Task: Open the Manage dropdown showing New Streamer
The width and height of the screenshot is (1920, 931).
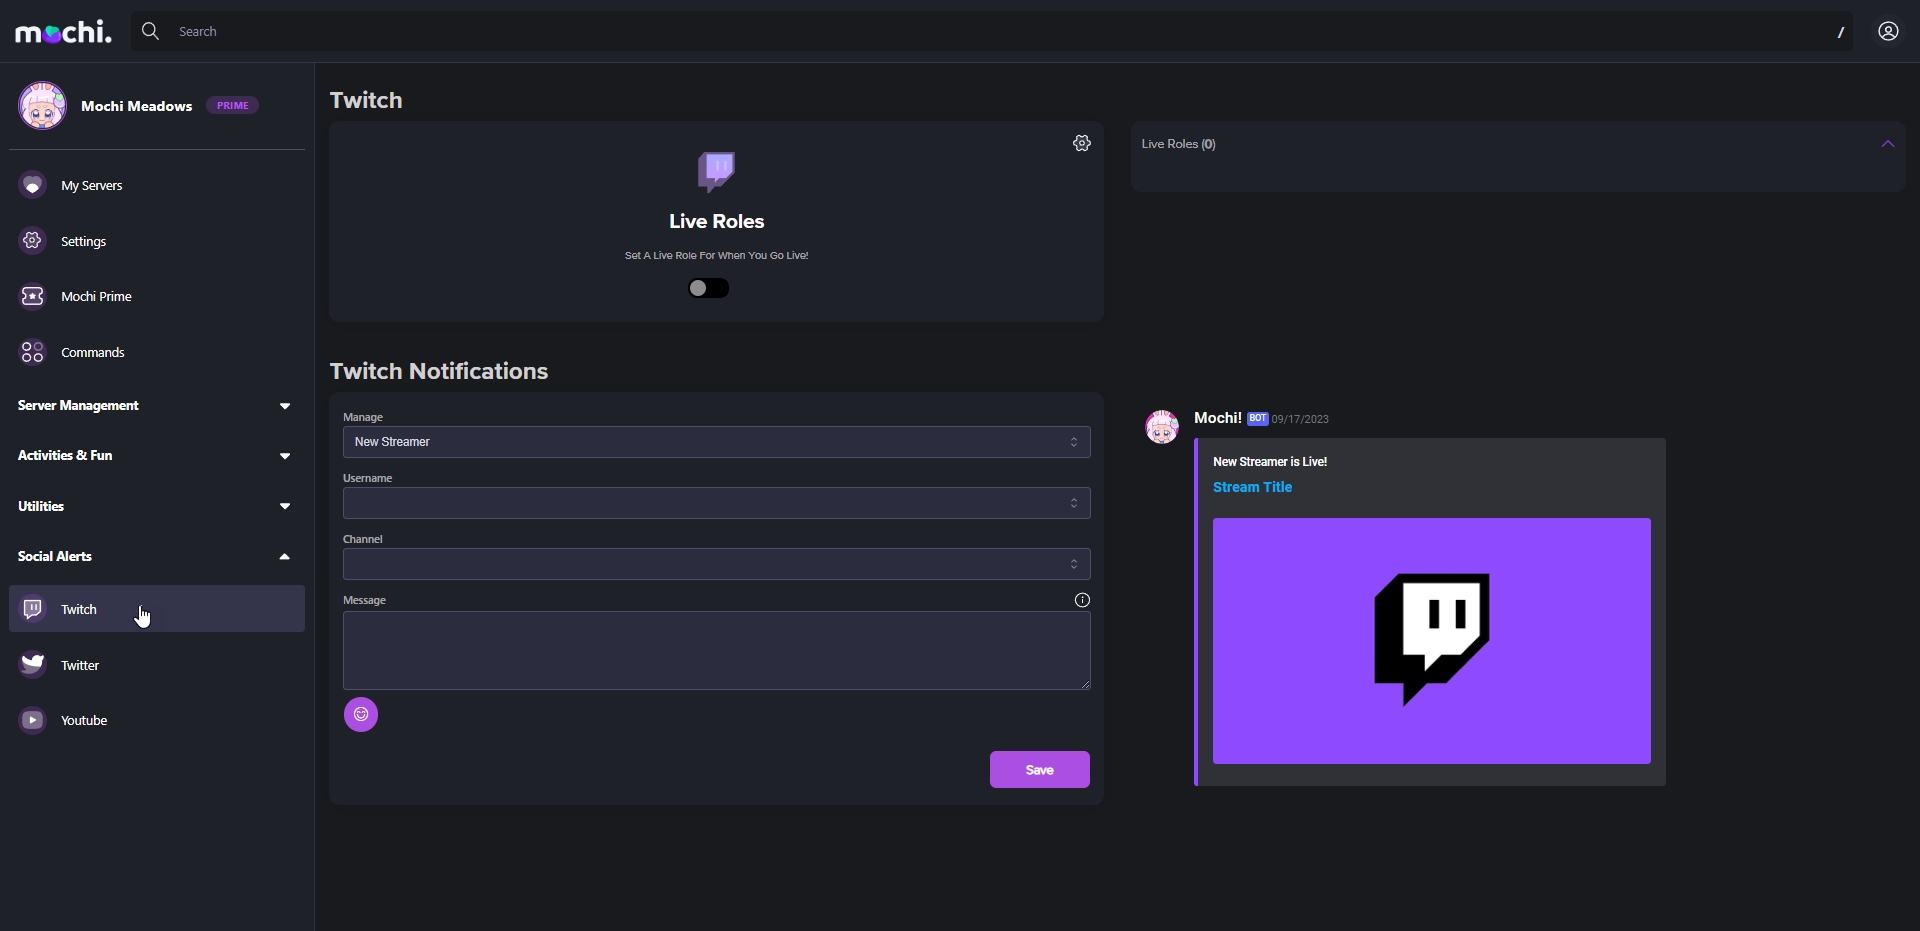Action: click(716, 442)
